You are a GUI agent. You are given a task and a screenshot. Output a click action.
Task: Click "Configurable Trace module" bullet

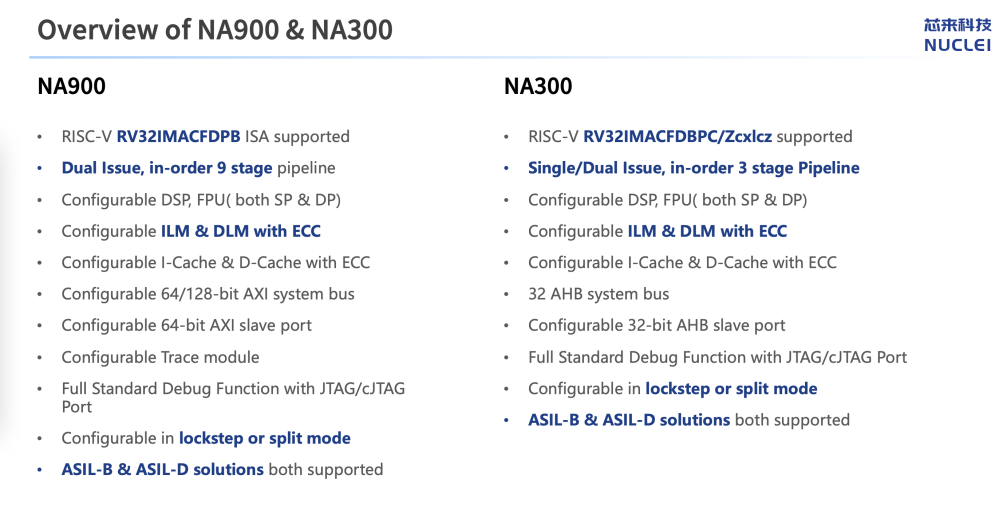160,357
